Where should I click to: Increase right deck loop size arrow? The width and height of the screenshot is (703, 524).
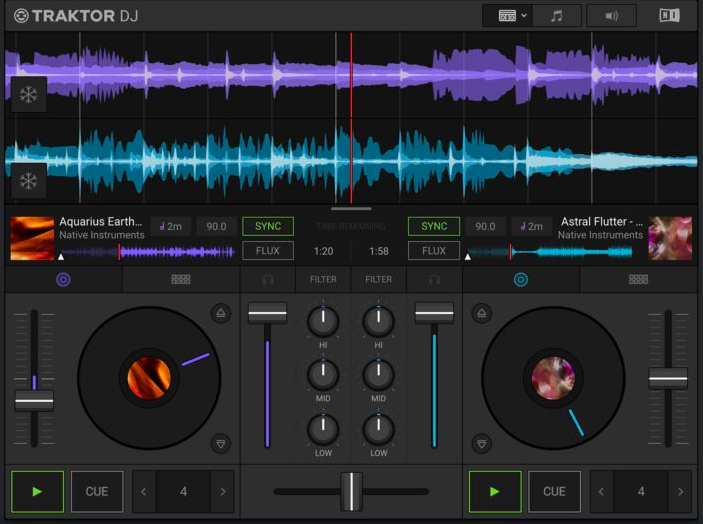coord(680,492)
